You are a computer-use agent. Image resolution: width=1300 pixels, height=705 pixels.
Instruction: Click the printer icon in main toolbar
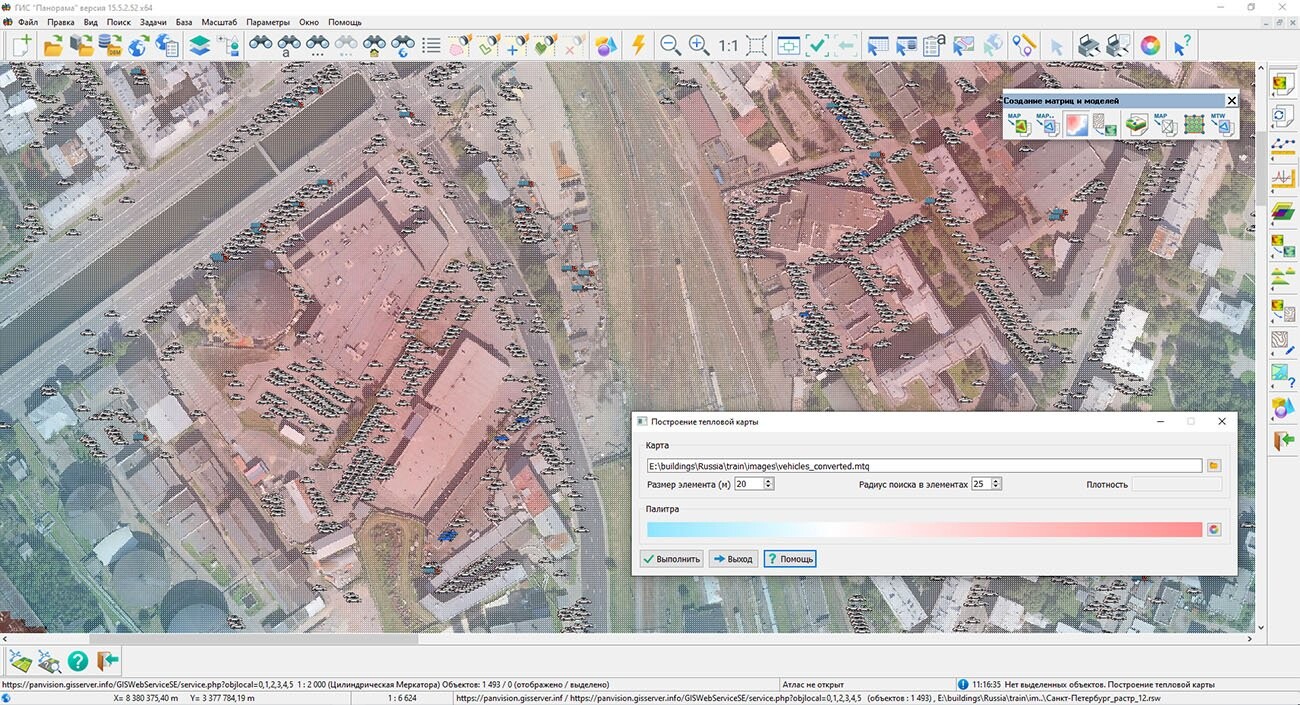tap(1089, 45)
